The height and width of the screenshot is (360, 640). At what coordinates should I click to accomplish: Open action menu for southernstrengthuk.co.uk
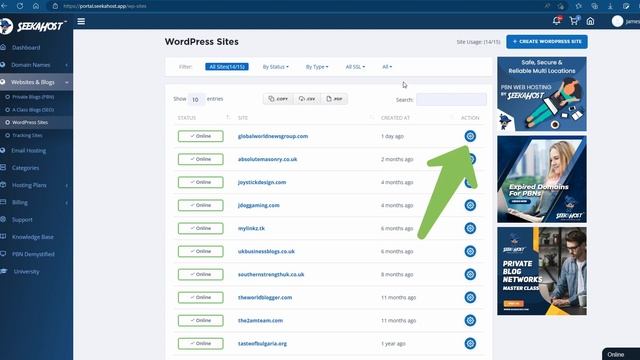click(x=470, y=274)
